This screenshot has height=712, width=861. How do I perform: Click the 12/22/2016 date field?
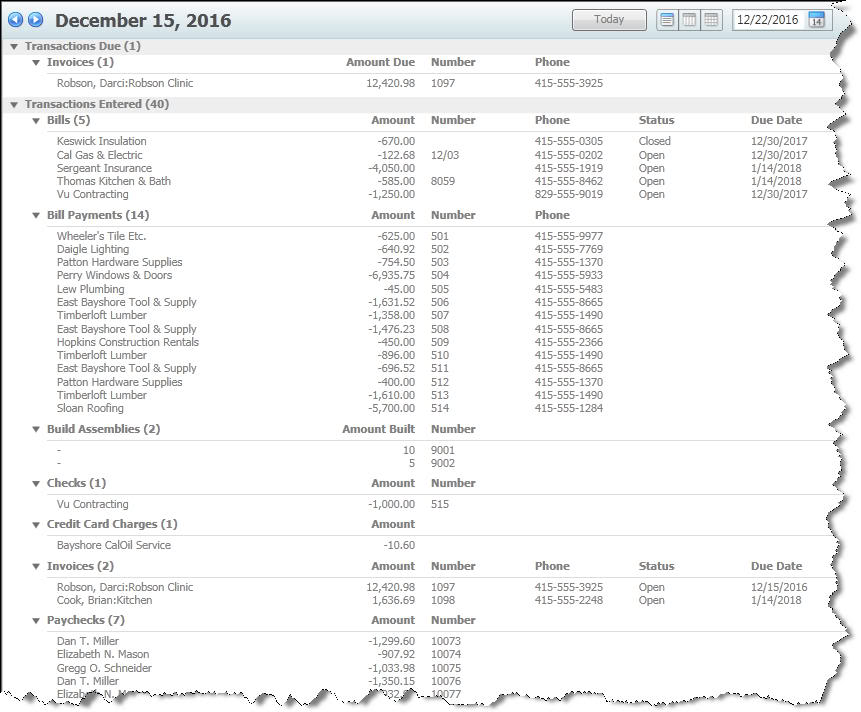pyautogui.click(x=767, y=20)
